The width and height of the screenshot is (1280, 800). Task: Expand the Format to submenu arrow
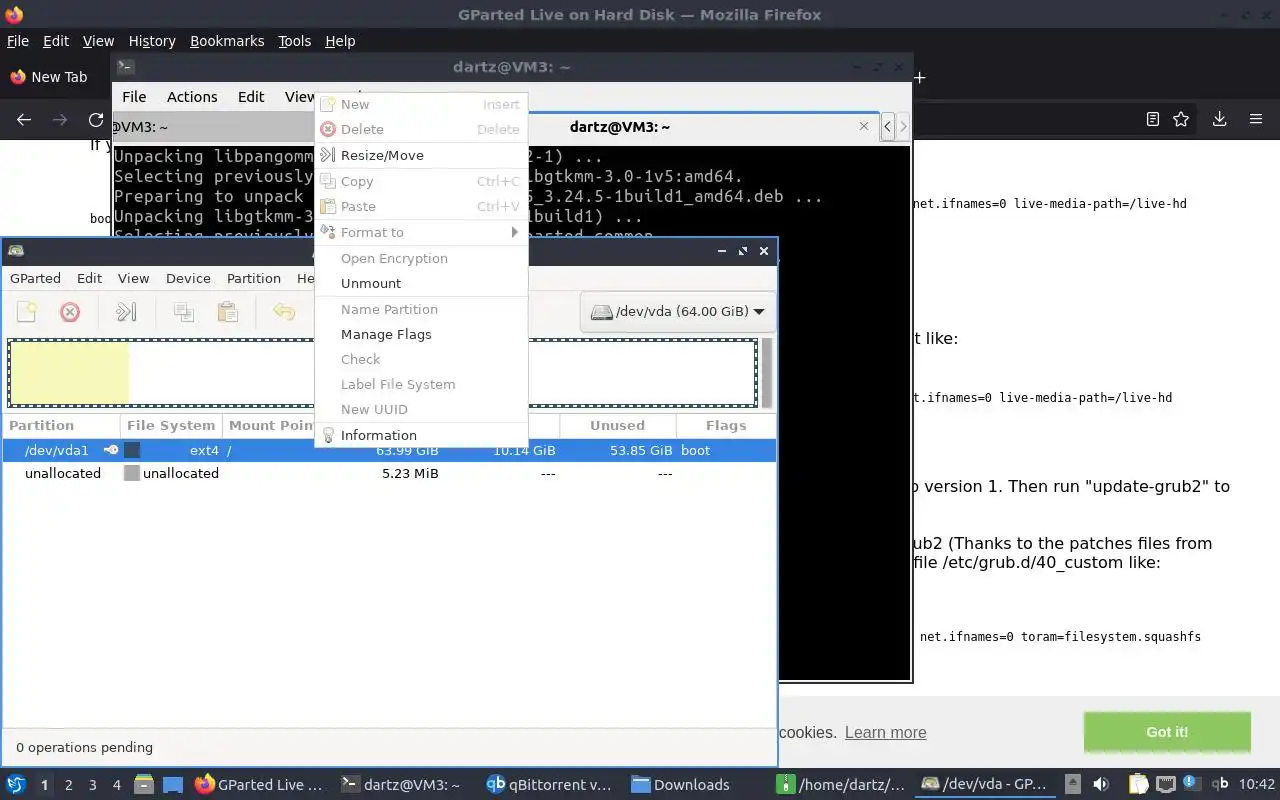click(515, 232)
